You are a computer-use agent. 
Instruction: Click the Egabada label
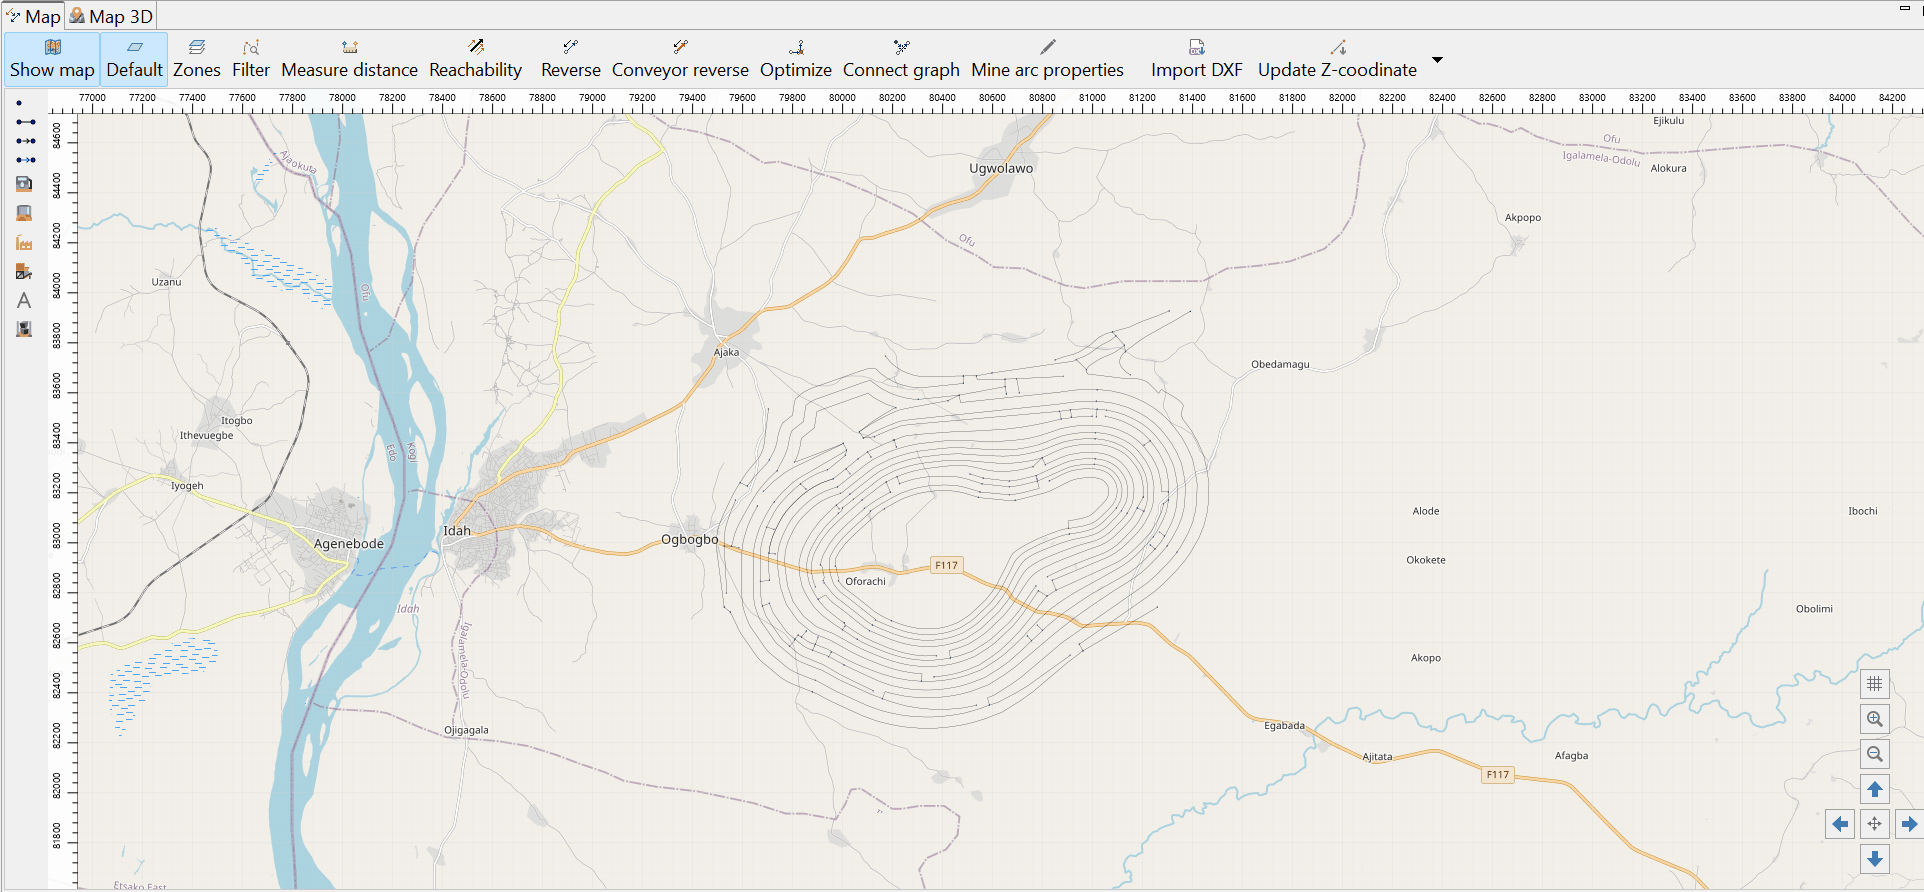[1284, 726]
